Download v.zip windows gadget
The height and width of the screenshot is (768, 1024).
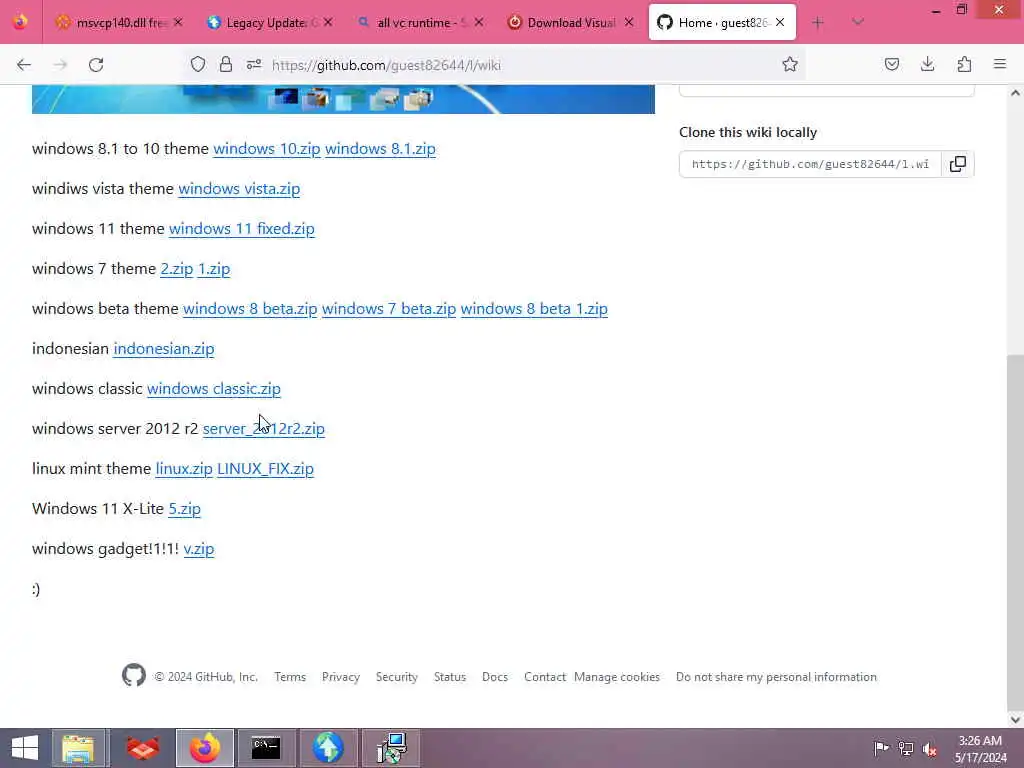(x=199, y=549)
